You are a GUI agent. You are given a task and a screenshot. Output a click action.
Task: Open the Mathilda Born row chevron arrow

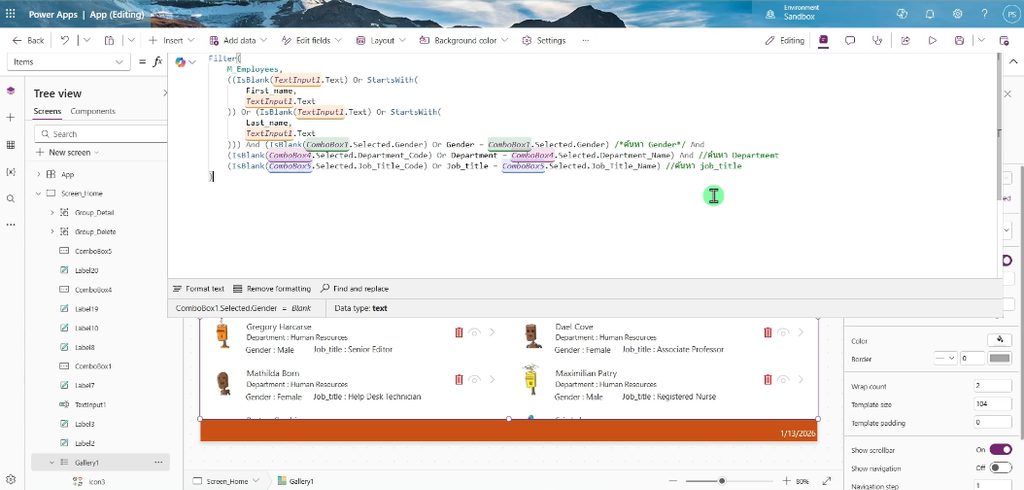492,379
